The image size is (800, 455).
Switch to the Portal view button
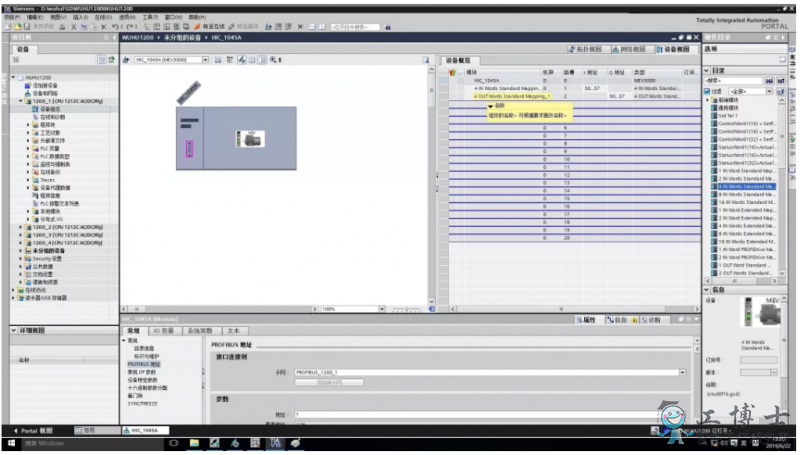34,431
